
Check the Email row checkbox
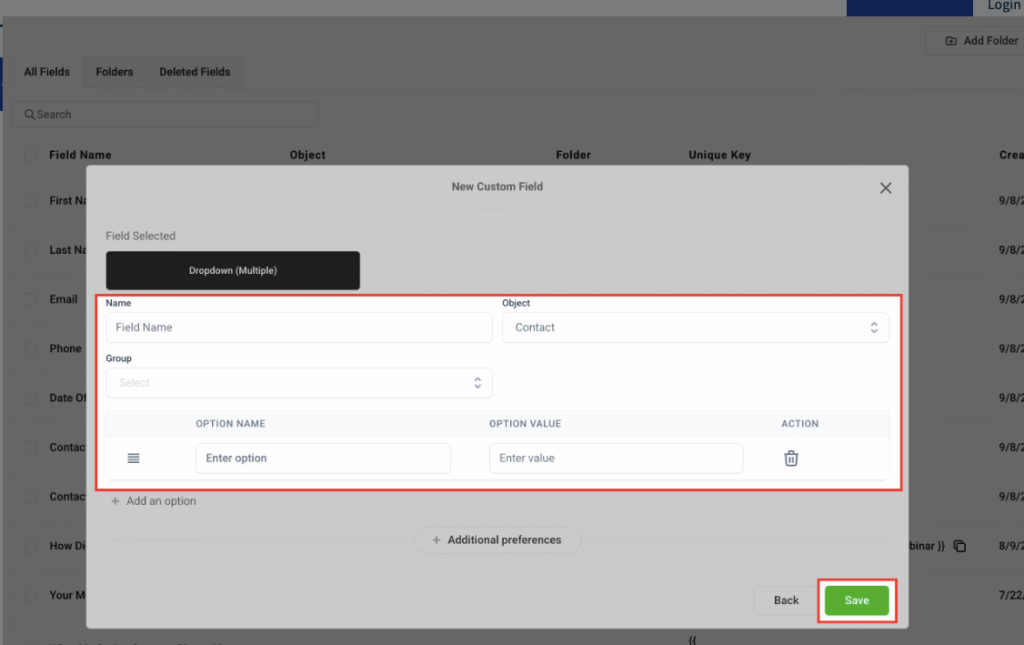[x=30, y=299]
